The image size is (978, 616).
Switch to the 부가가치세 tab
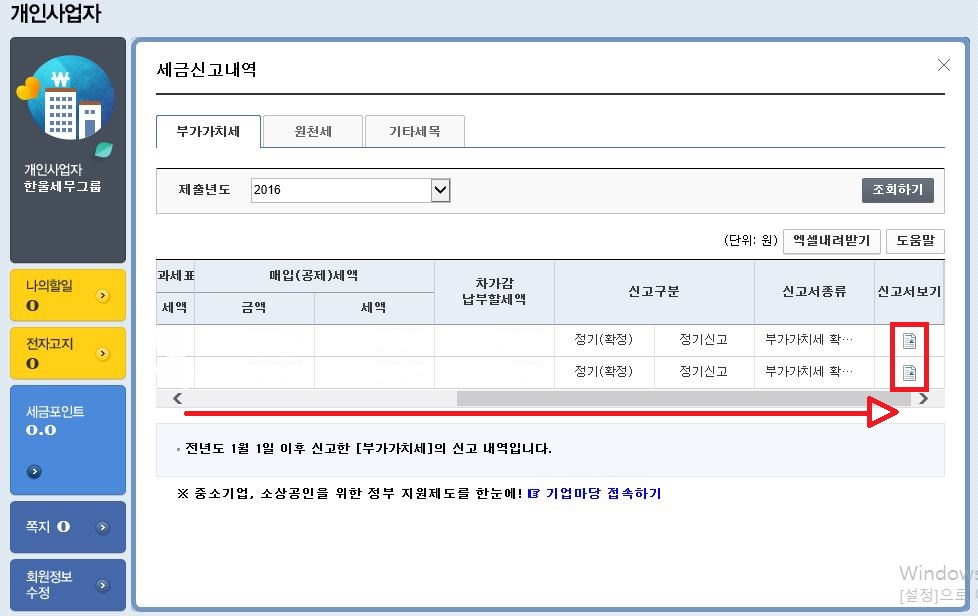(208, 131)
